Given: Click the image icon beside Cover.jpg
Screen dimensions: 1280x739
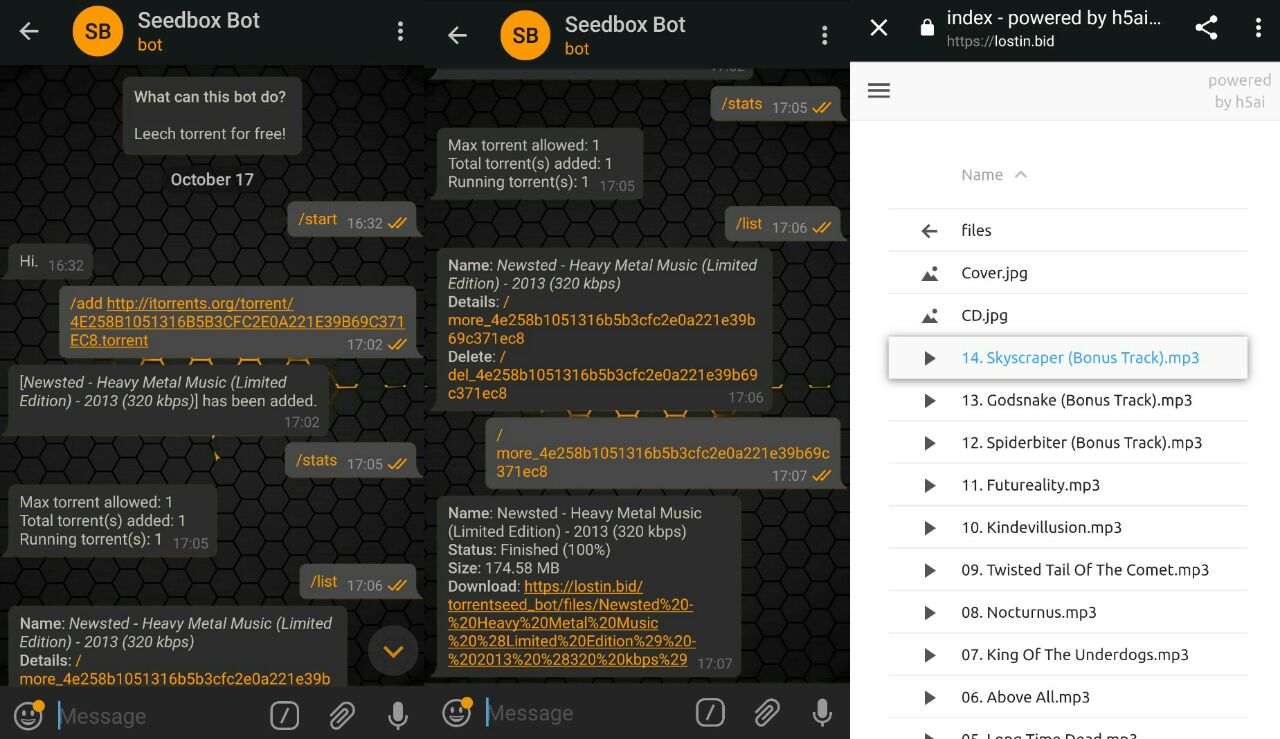Looking at the screenshot, I should (x=929, y=273).
